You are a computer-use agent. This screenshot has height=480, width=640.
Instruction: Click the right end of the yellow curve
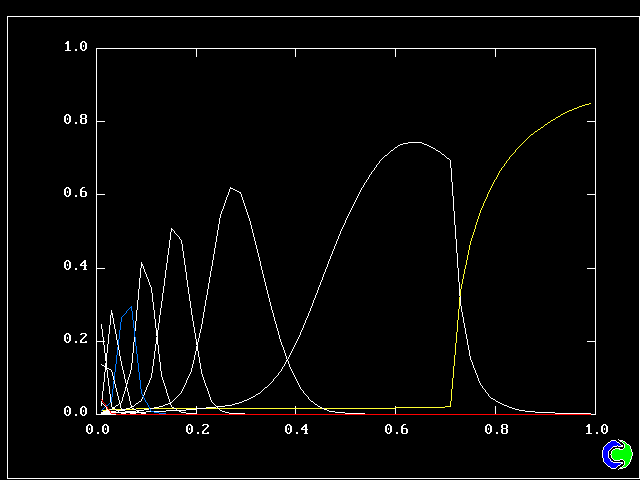click(591, 103)
